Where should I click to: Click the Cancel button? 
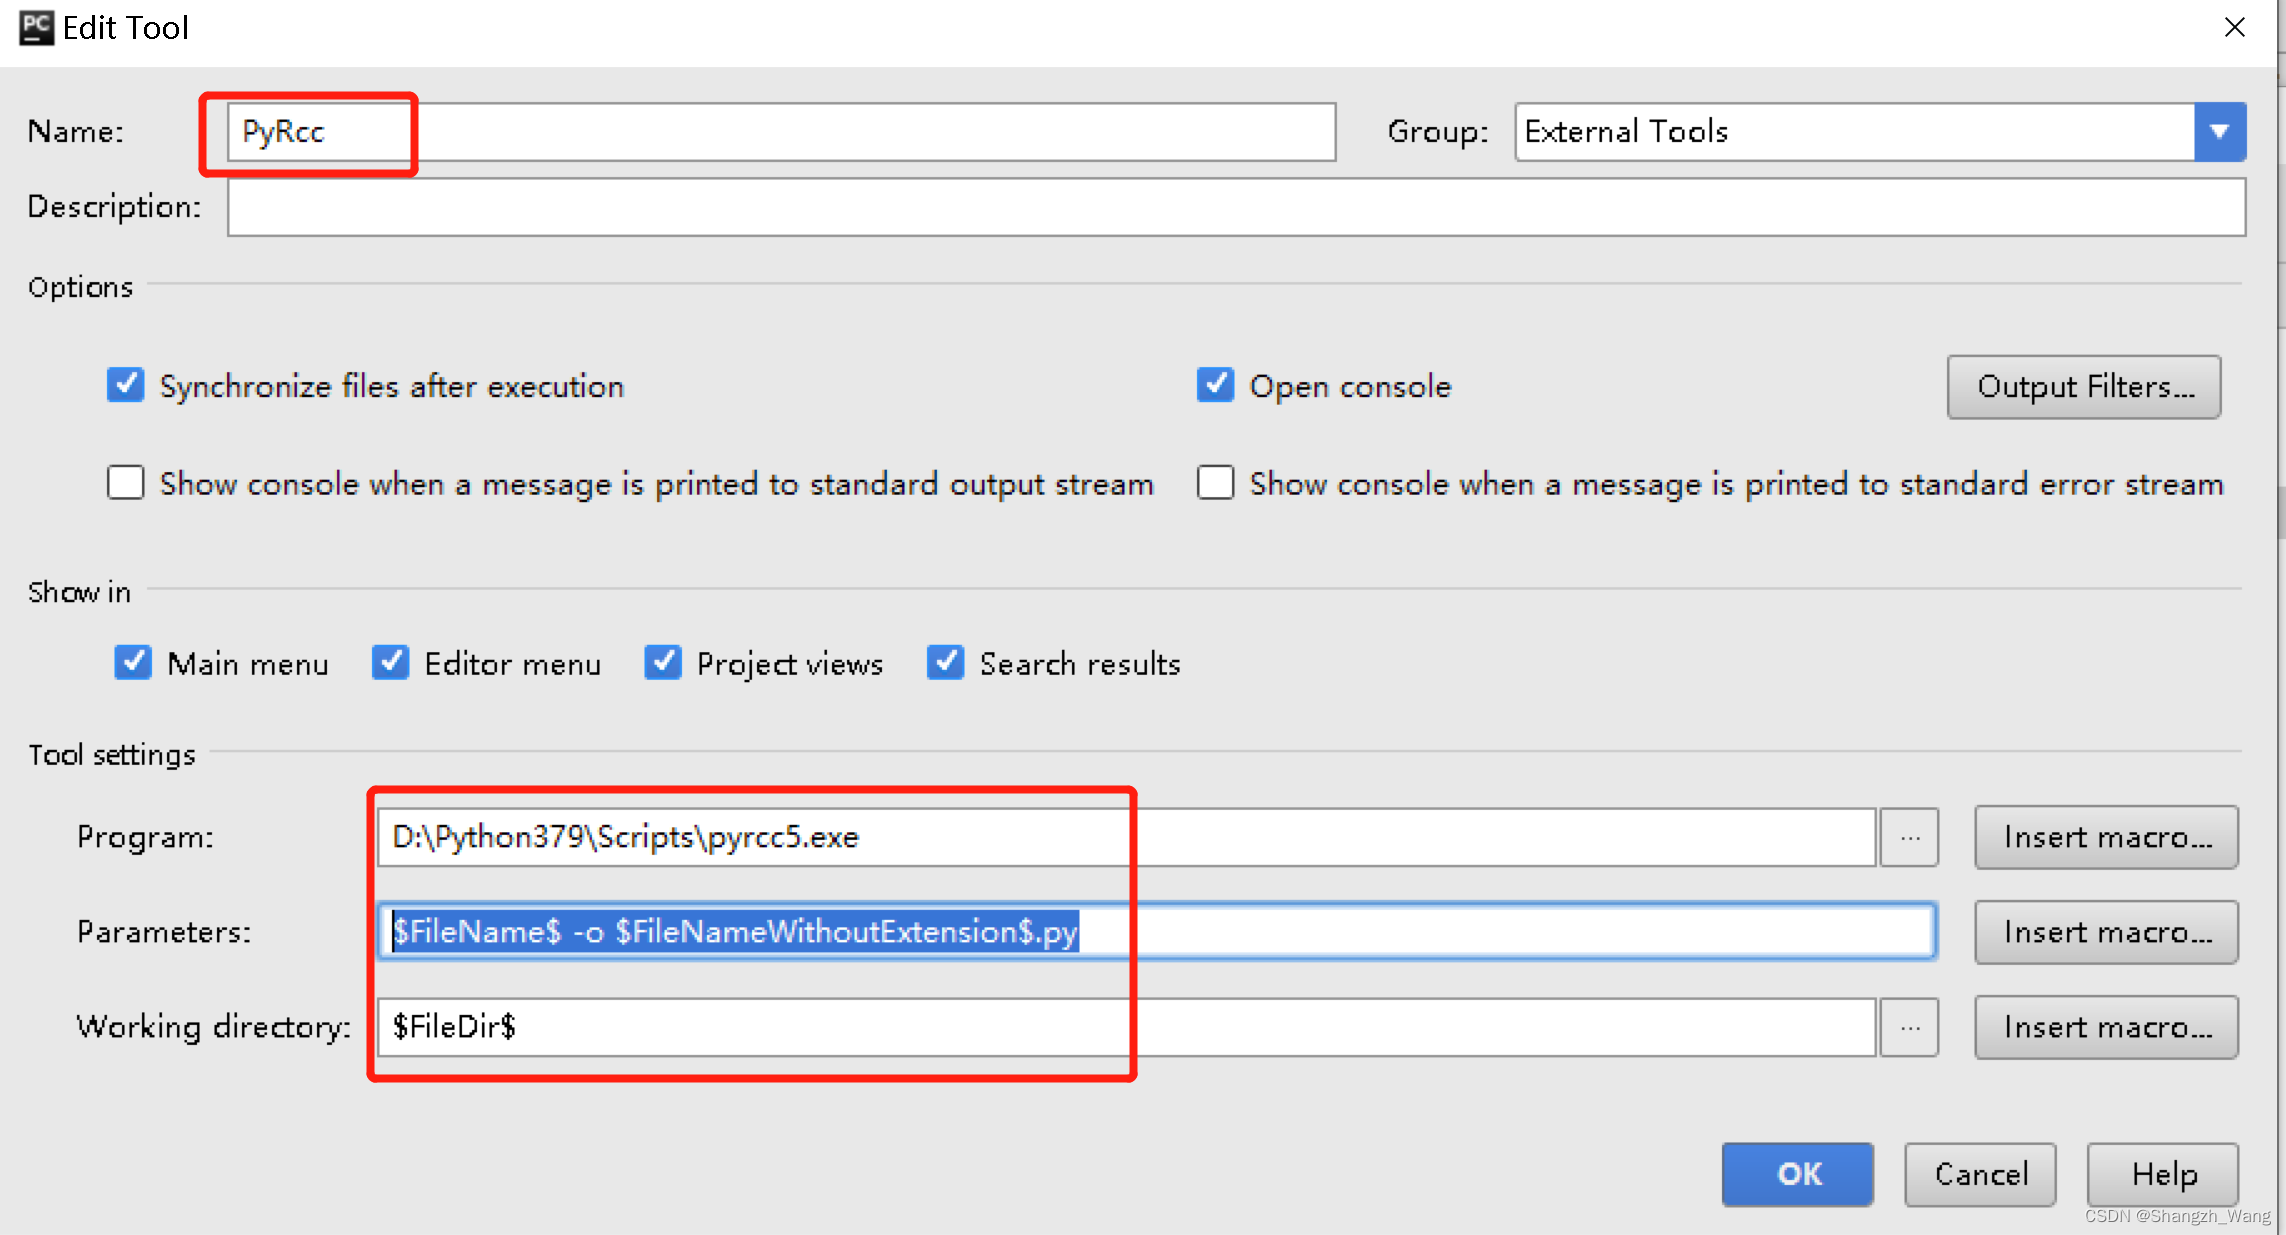1980,1174
